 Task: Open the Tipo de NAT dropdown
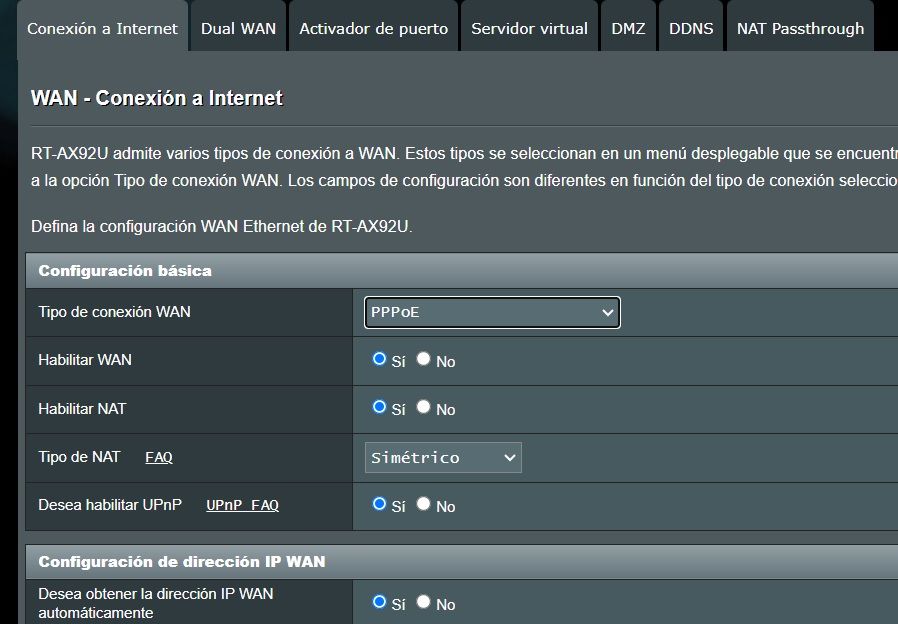click(x=443, y=458)
